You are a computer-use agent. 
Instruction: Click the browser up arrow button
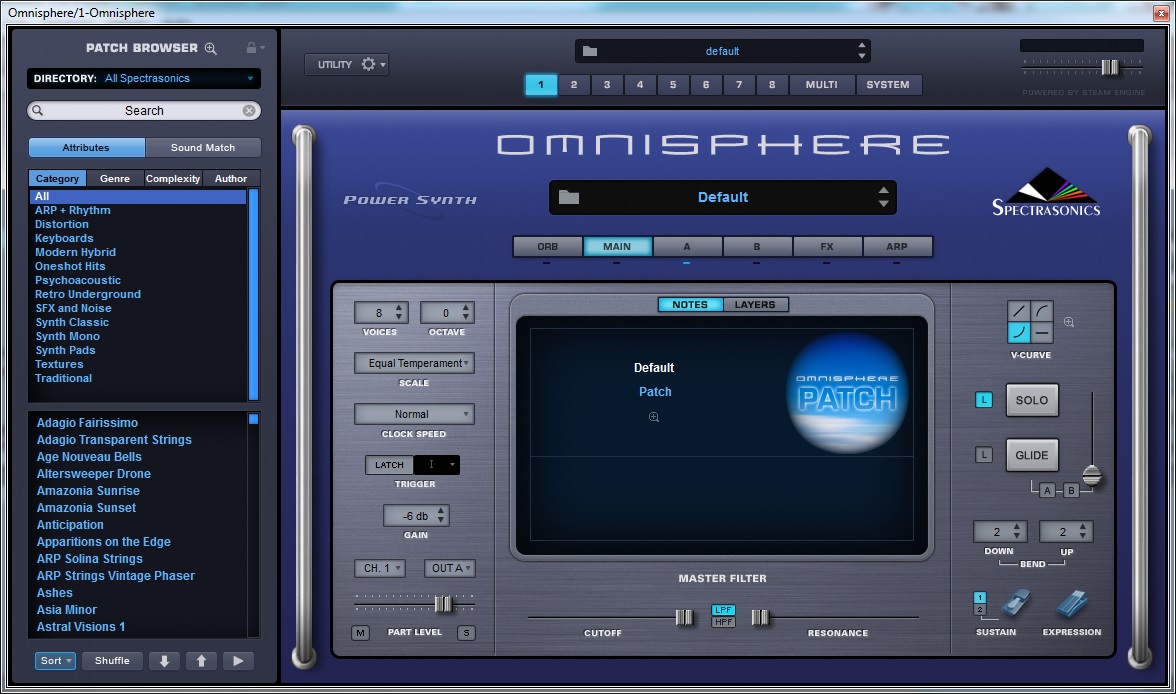(201, 661)
